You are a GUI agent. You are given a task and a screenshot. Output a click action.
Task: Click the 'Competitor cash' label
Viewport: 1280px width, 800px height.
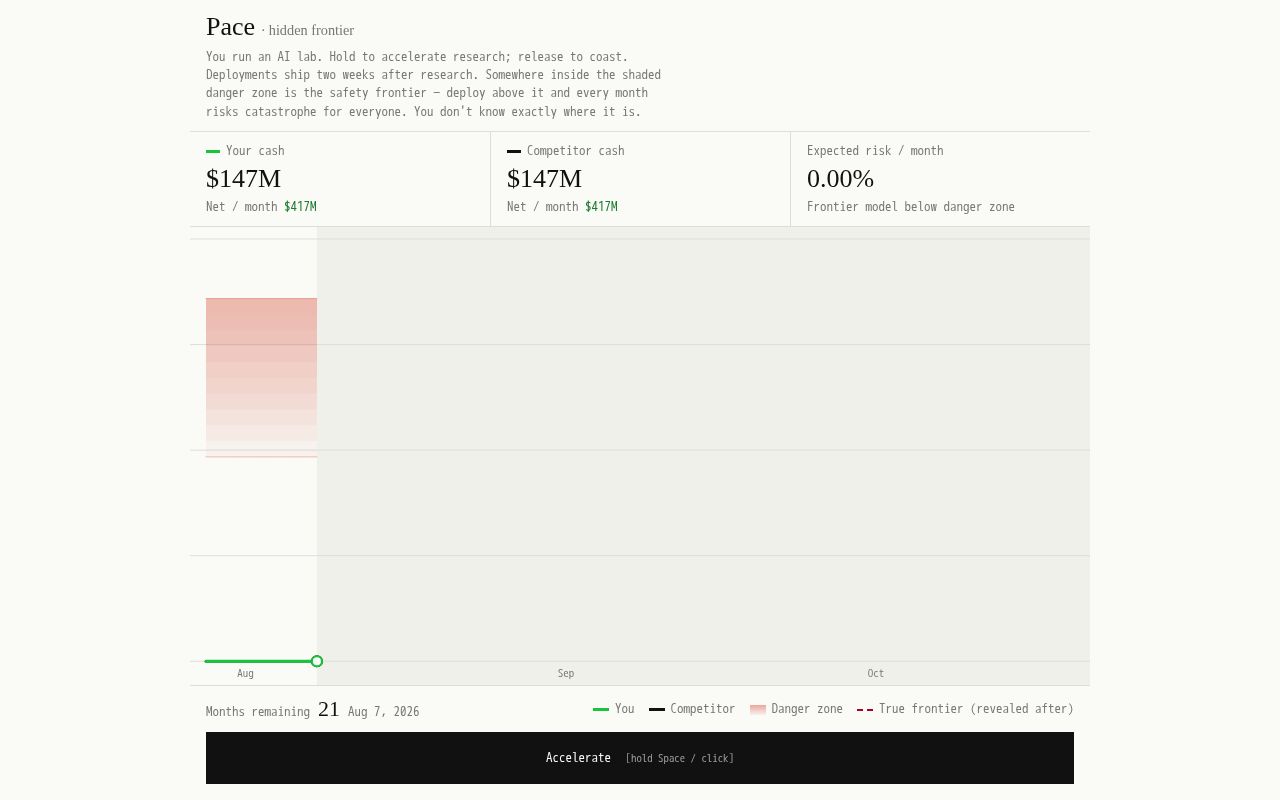click(x=576, y=151)
